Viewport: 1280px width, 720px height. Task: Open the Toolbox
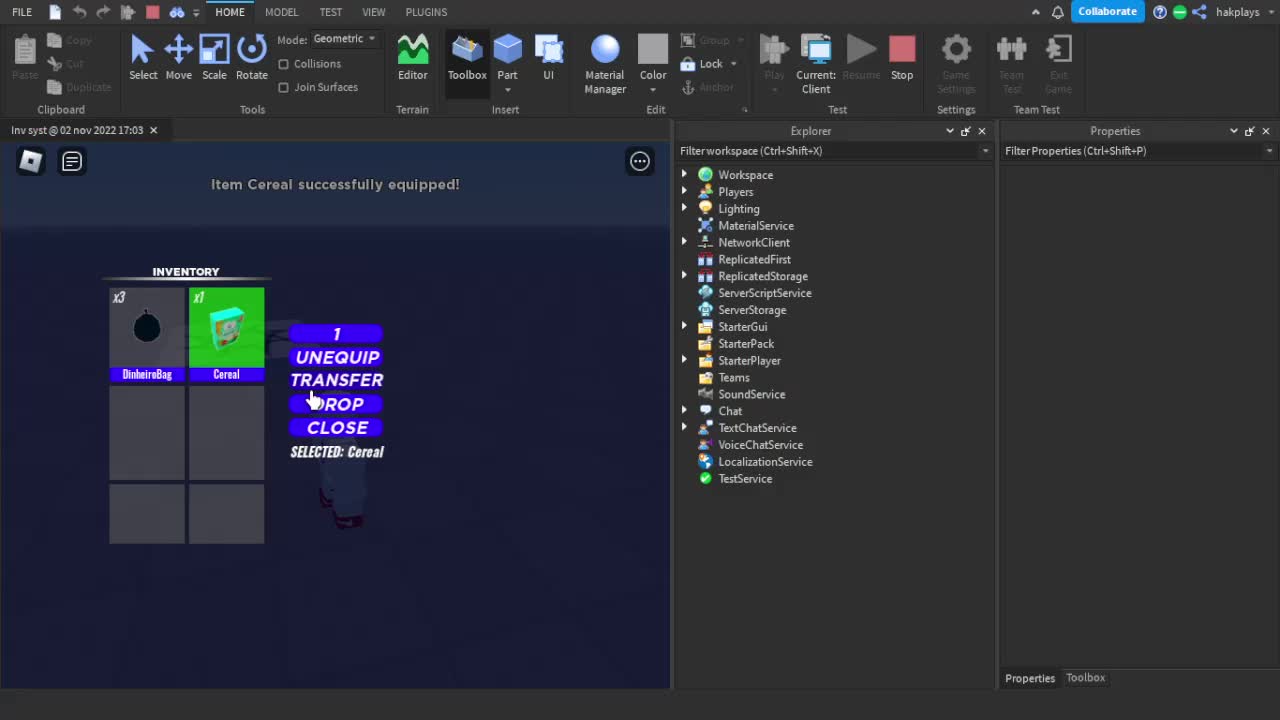pos(466,60)
